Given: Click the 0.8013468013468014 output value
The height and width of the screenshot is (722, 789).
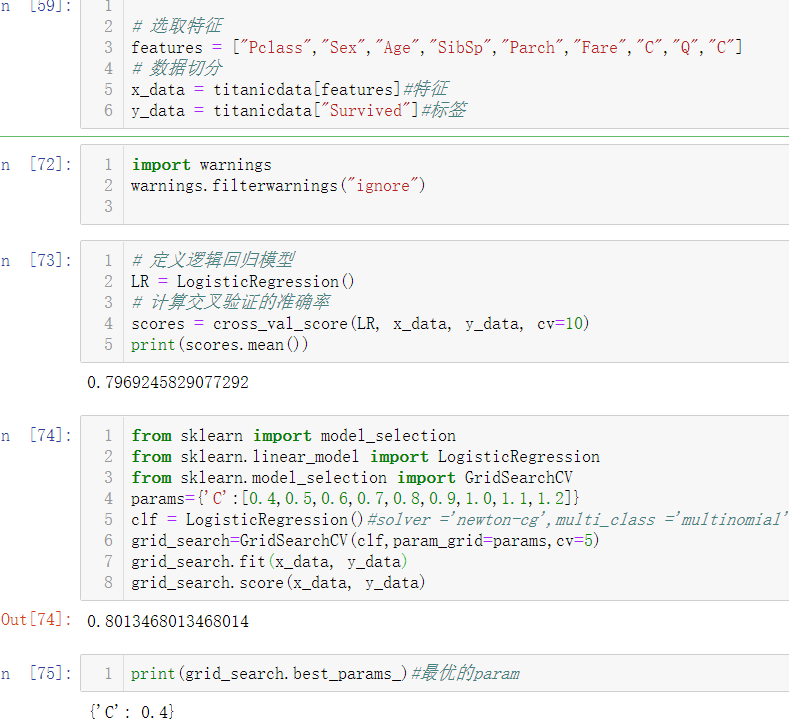Looking at the screenshot, I should 168,621.
